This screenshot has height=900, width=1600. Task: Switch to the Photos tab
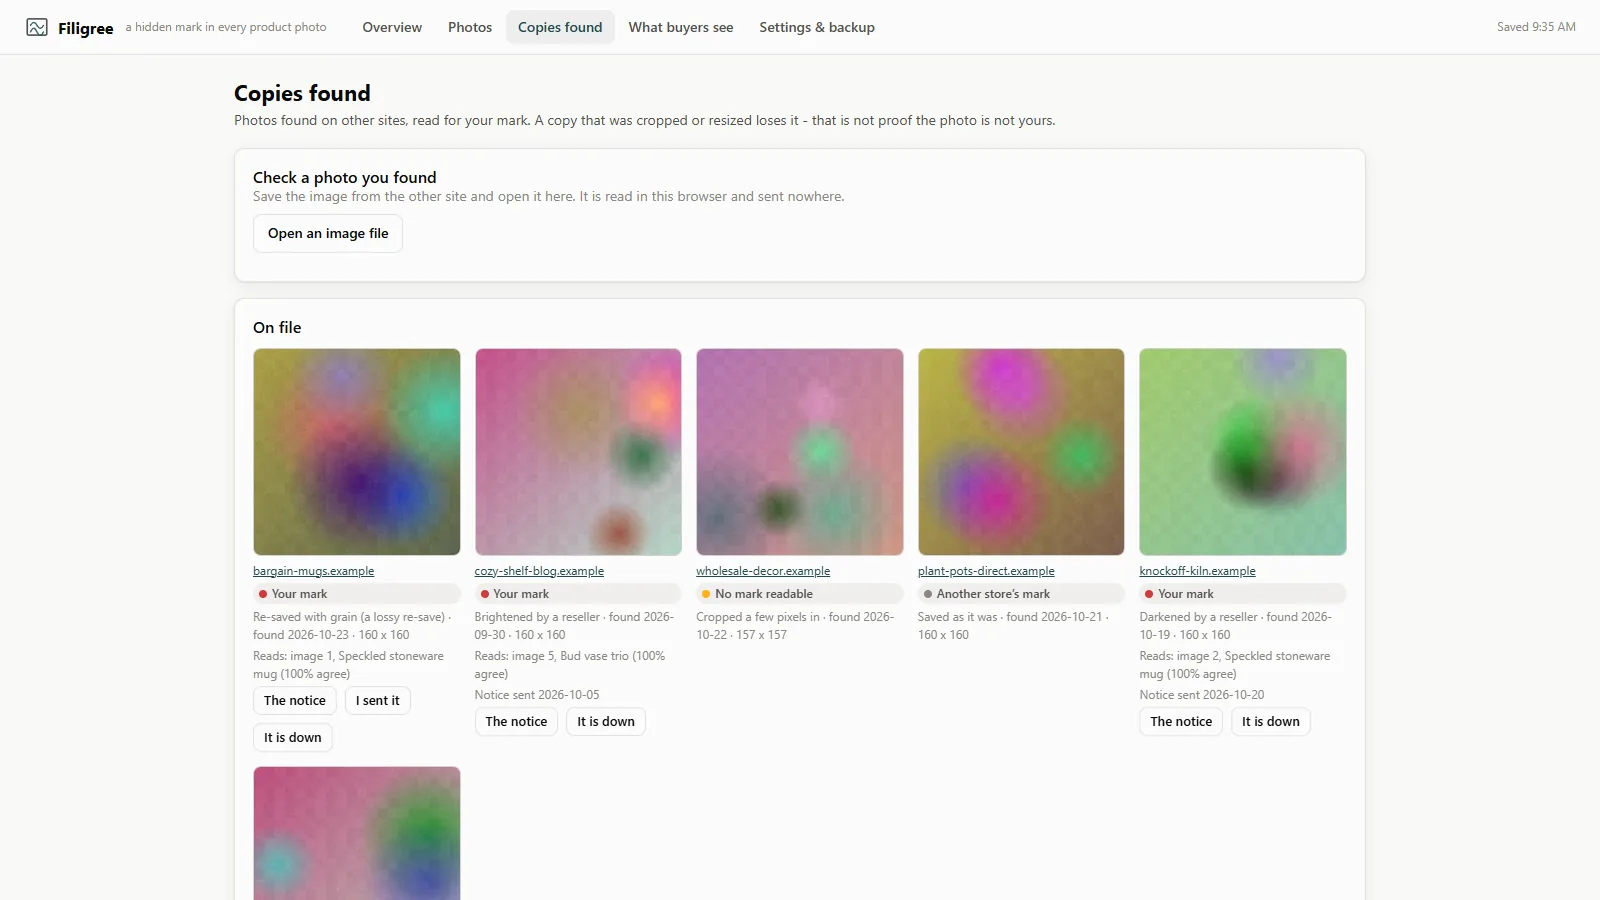click(x=470, y=27)
